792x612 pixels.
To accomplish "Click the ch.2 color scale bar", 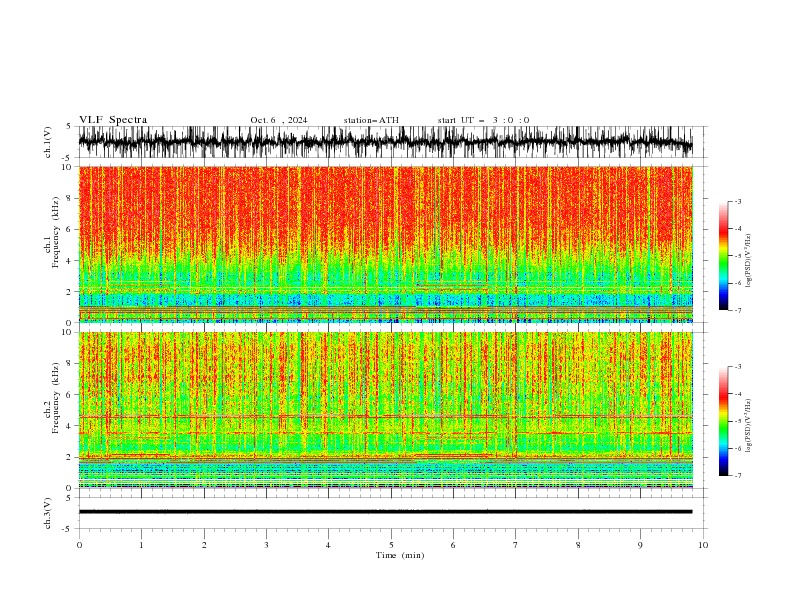I will [723, 421].
